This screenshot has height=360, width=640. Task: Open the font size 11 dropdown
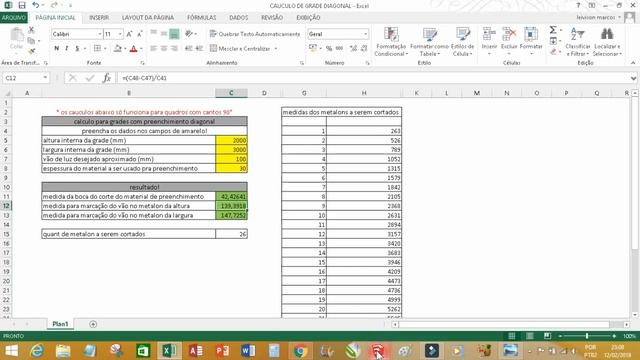click(x=120, y=34)
